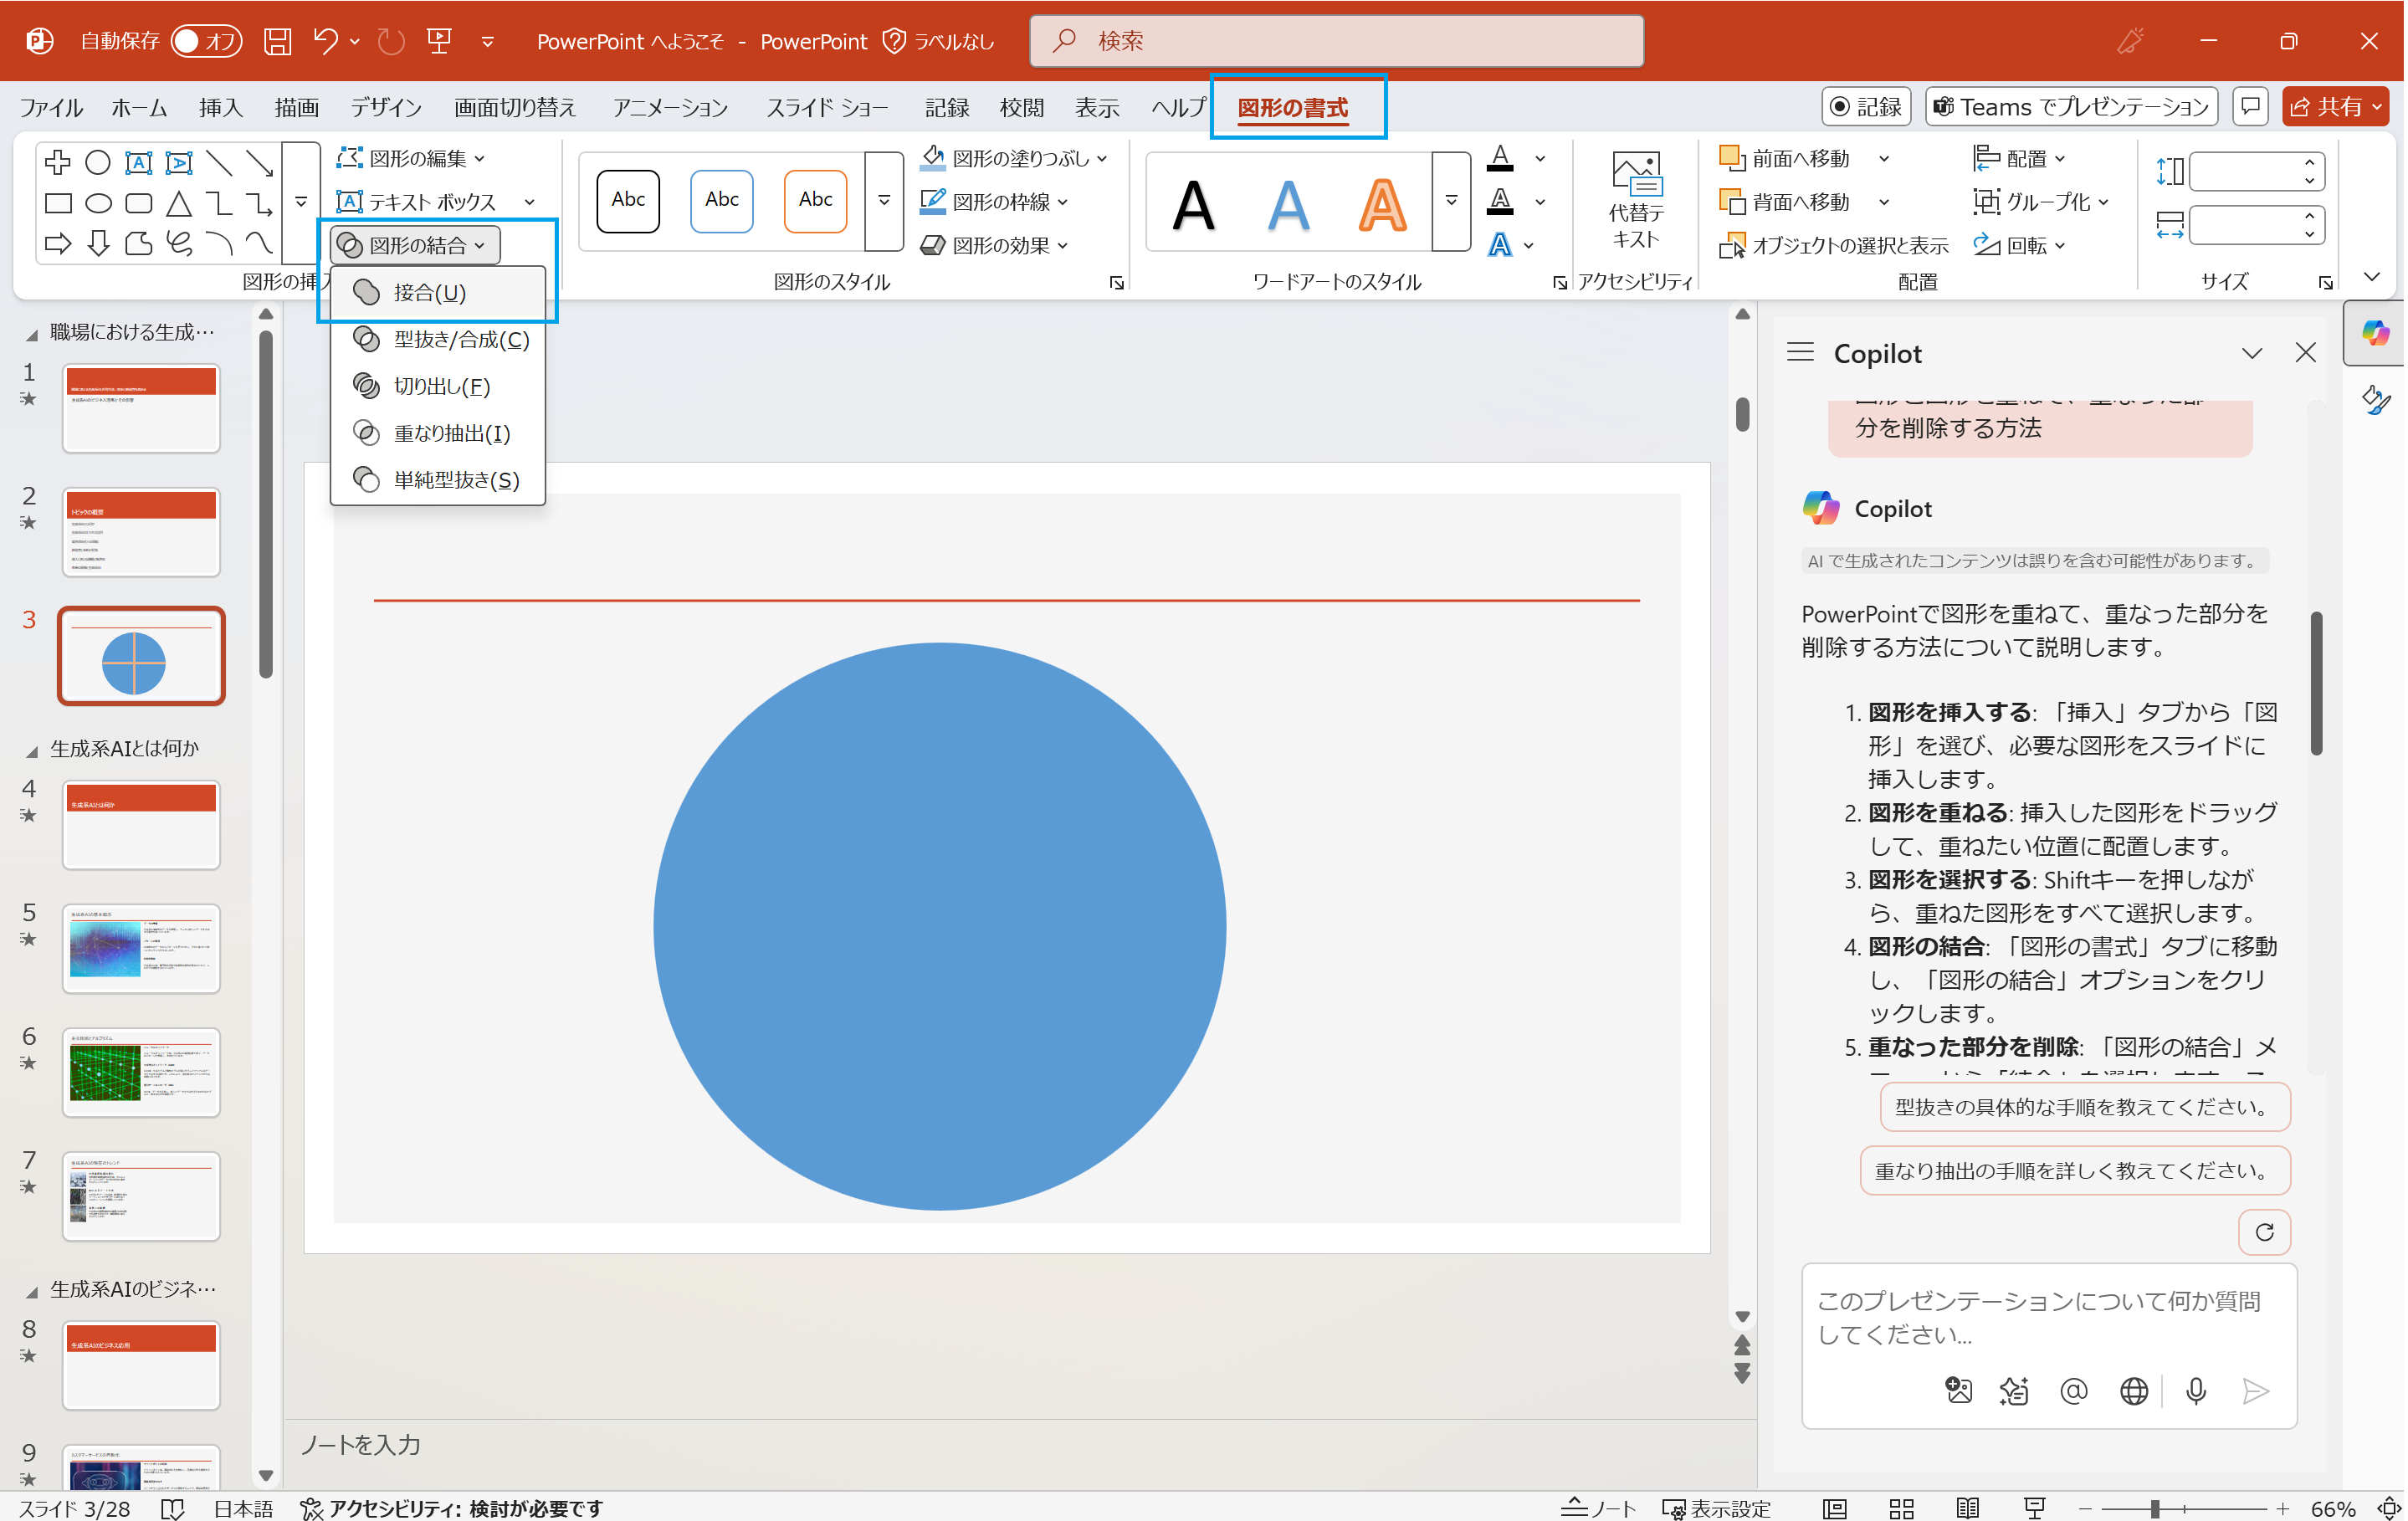The width and height of the screenshot is (2408, 1521).
Task: Toggle the AutoSave switch
Action: 206,41
